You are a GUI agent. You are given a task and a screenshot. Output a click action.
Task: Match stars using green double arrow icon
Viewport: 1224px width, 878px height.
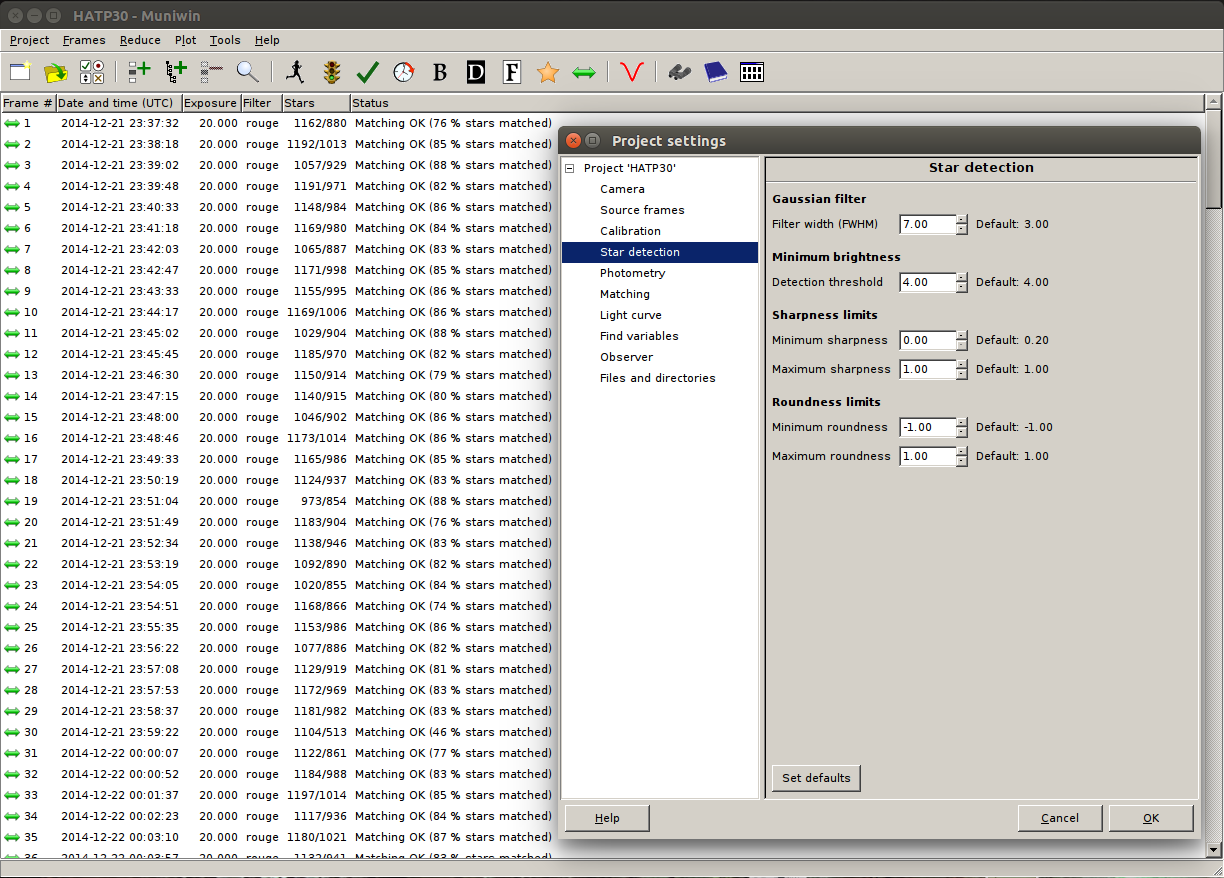[x=584, y=72]
